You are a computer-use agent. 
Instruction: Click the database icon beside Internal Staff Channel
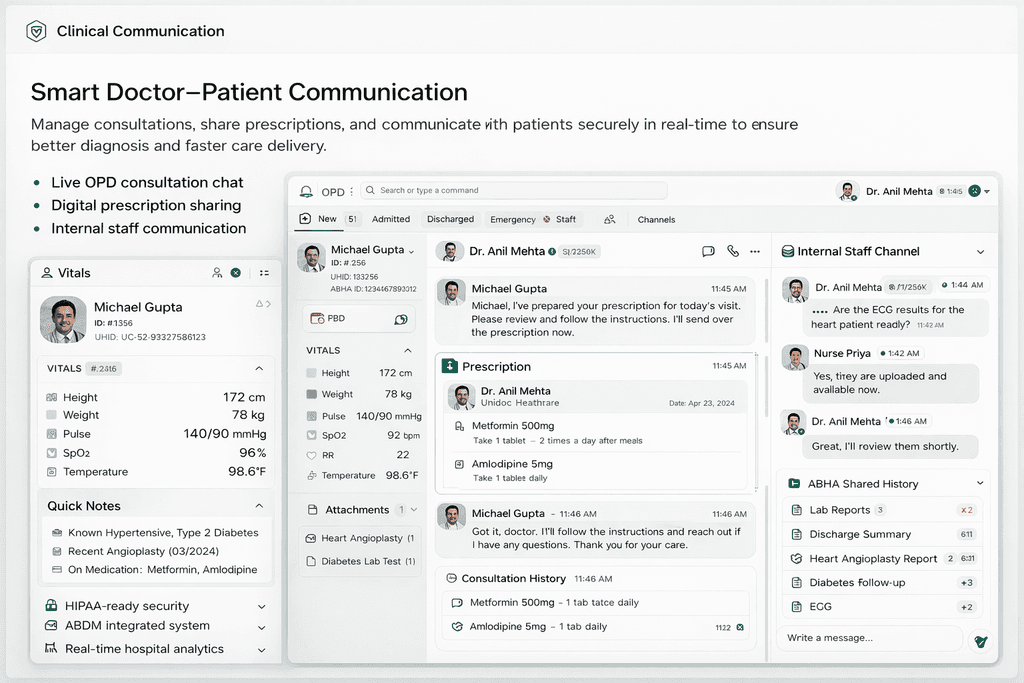coord(790,251)
